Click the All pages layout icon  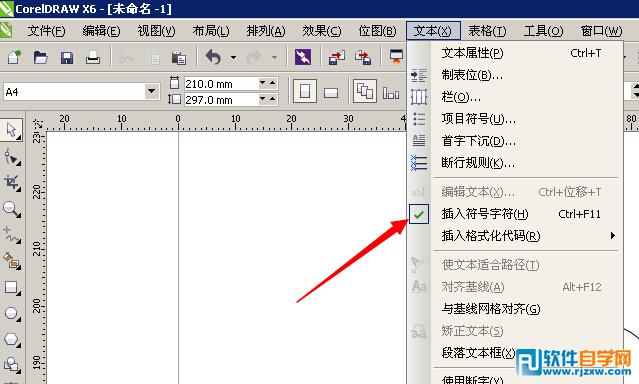pyautogui.click(x=365, y=91)
